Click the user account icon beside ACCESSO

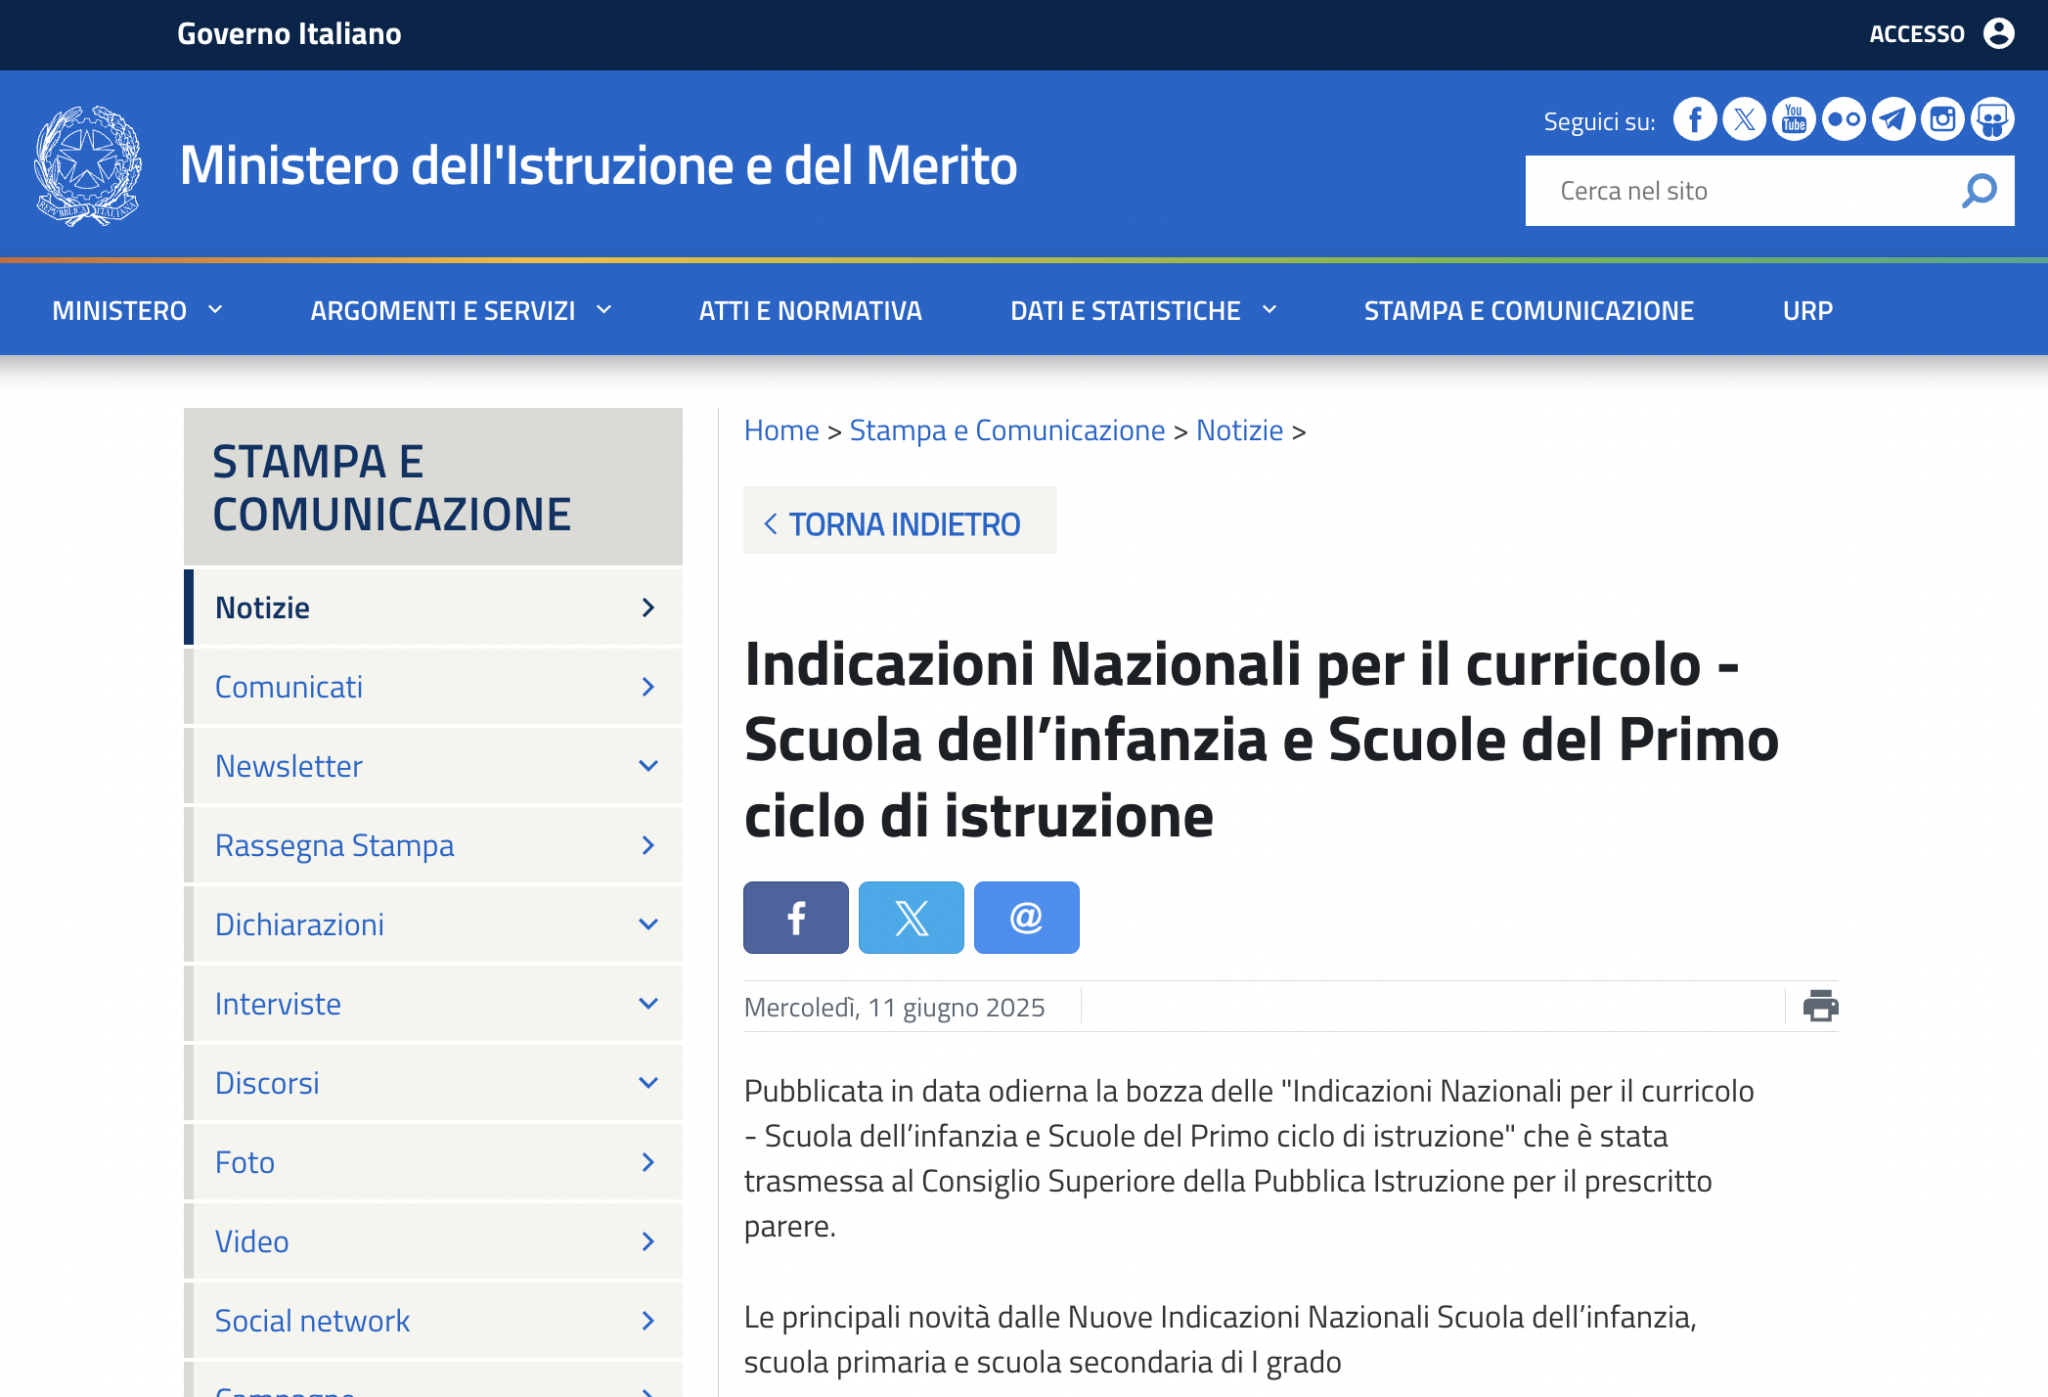click(x=1998, y=33)
